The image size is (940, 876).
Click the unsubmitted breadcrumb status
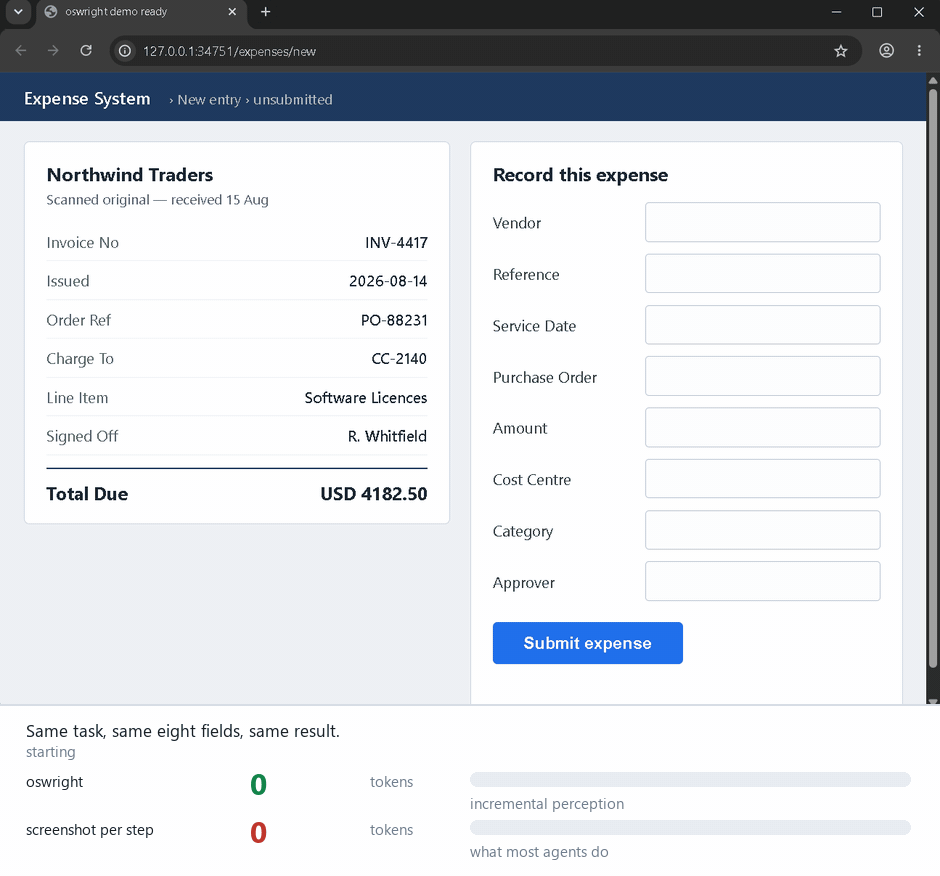(x=293, y=100)
